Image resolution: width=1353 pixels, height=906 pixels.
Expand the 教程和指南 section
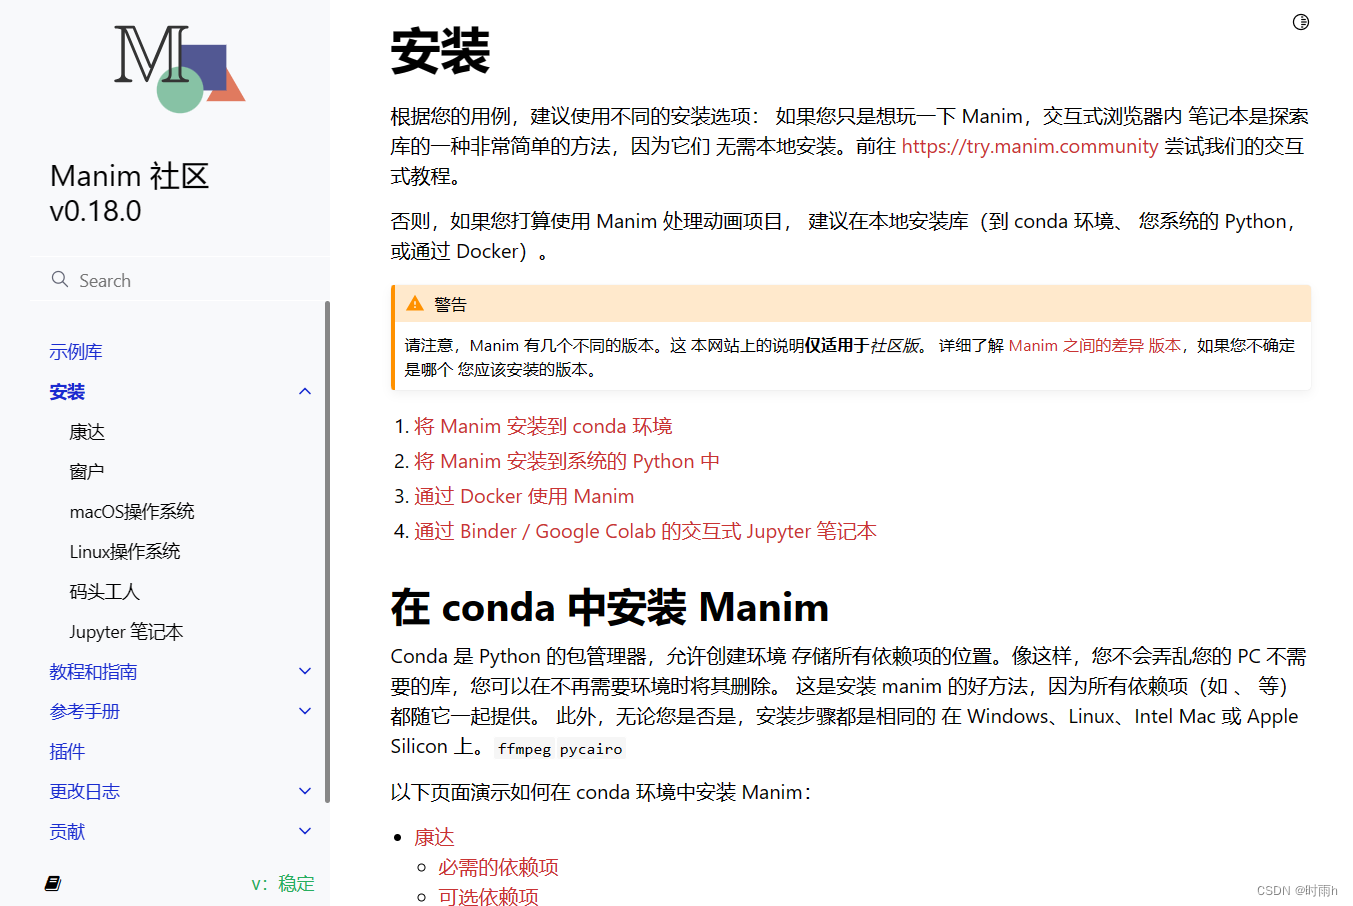tap(305, 671)
